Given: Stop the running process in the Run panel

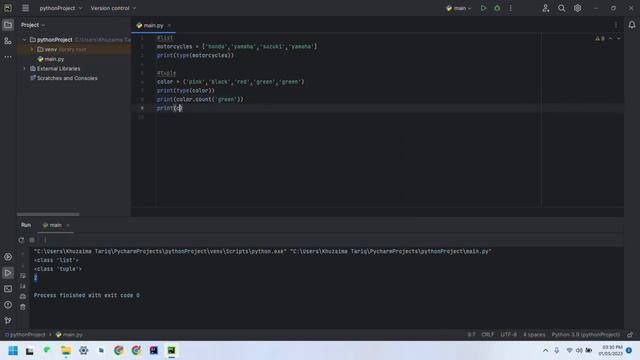Looking at the screenshot, I should point(32,240).
